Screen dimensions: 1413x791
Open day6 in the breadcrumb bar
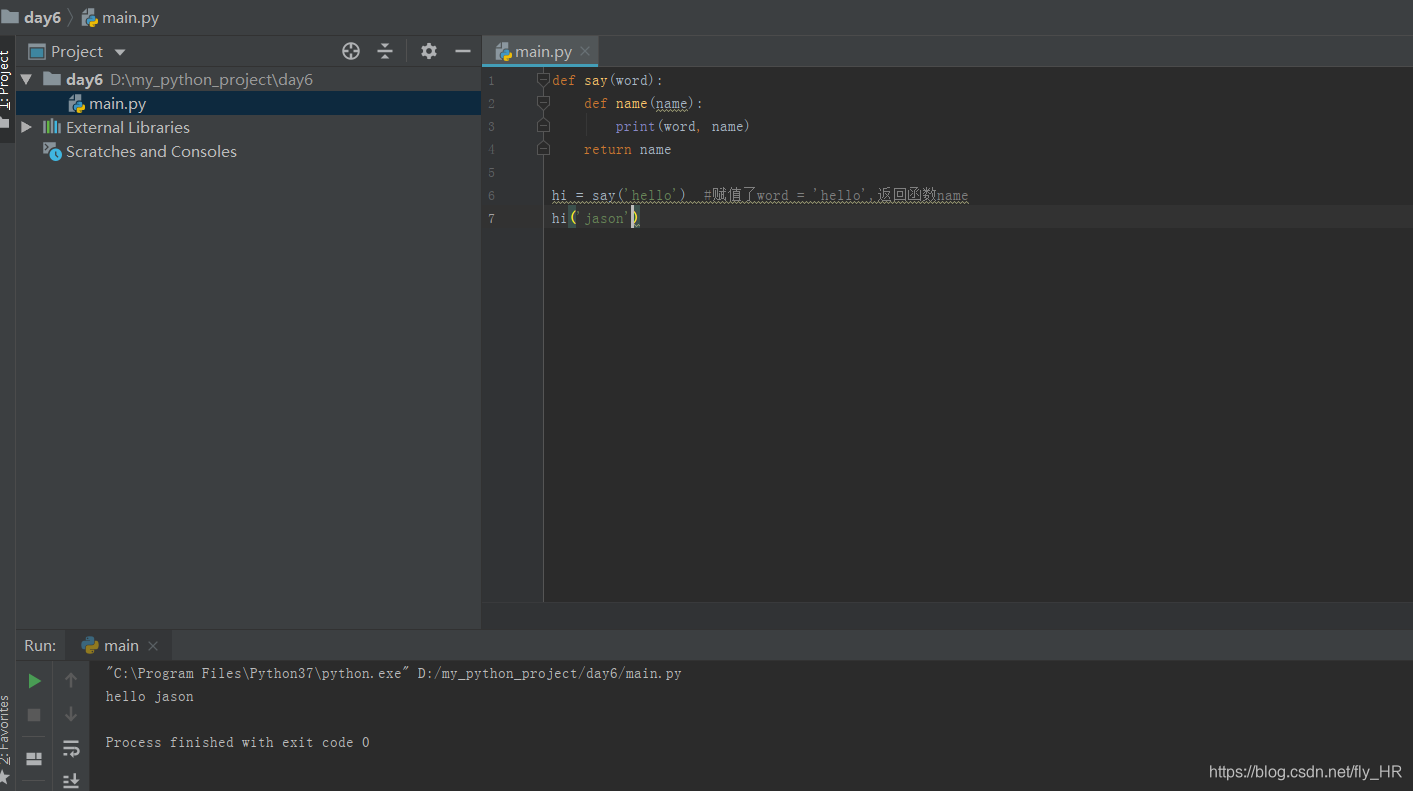(42, 17)
